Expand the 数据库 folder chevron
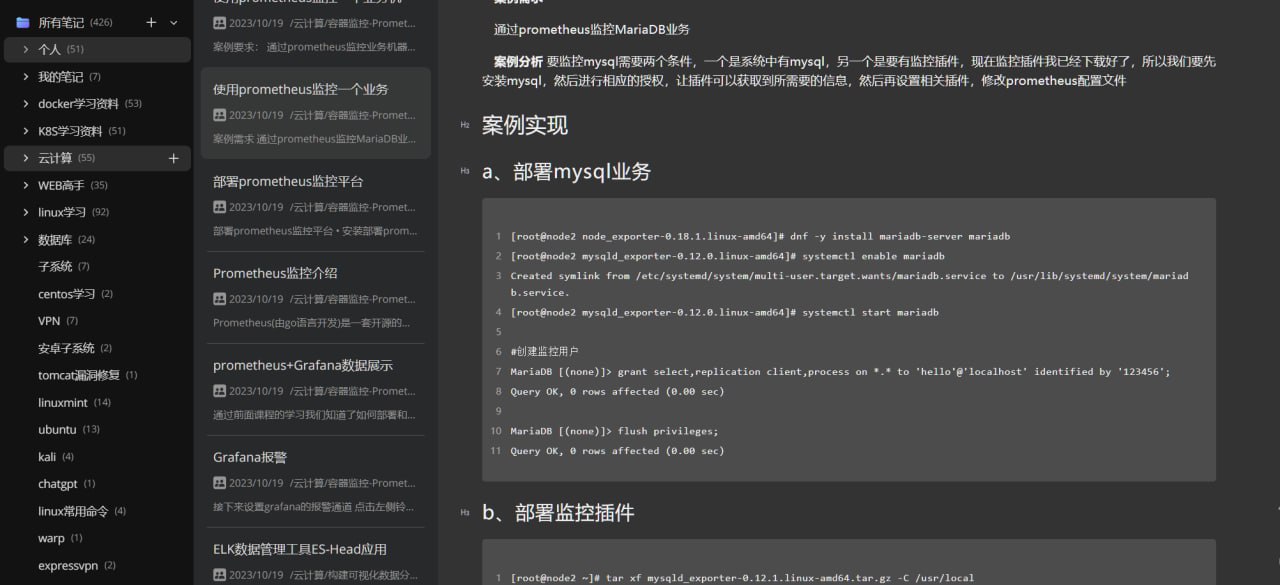The height and width of the screenshot is (585, 1280). tap(26, 240)
